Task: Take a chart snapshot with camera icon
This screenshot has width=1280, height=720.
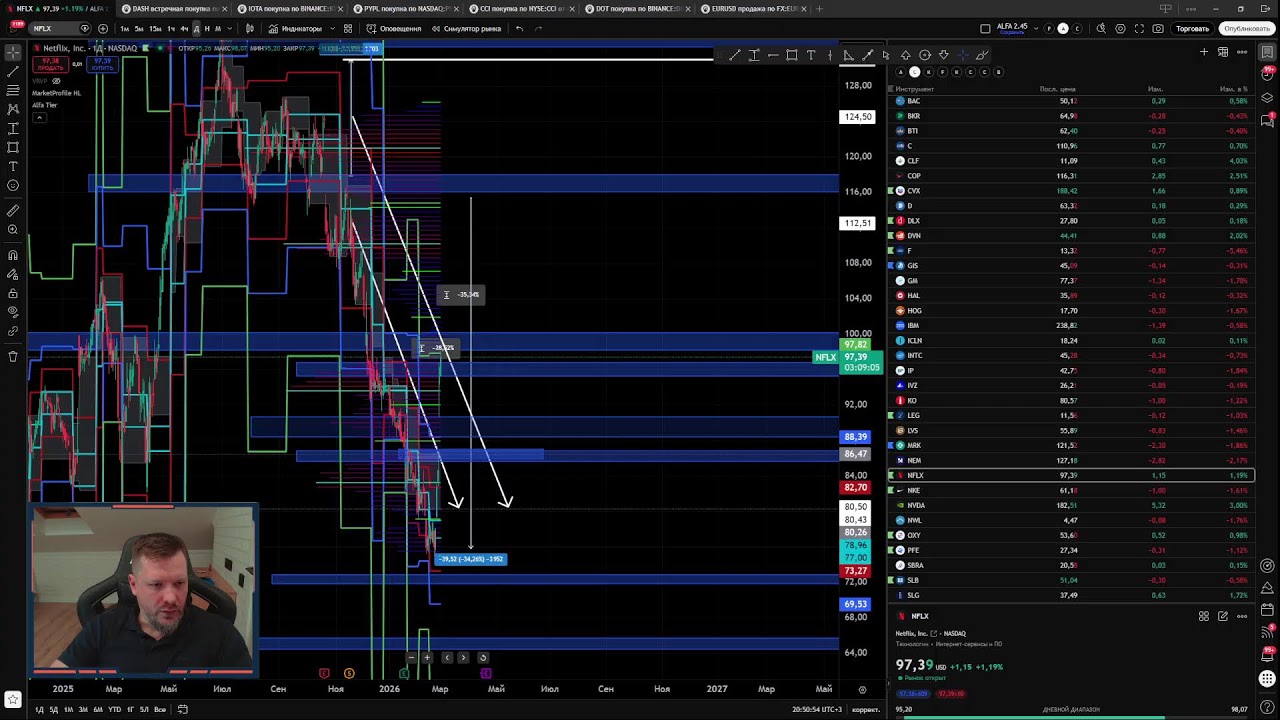Action: click(1158, 28)
